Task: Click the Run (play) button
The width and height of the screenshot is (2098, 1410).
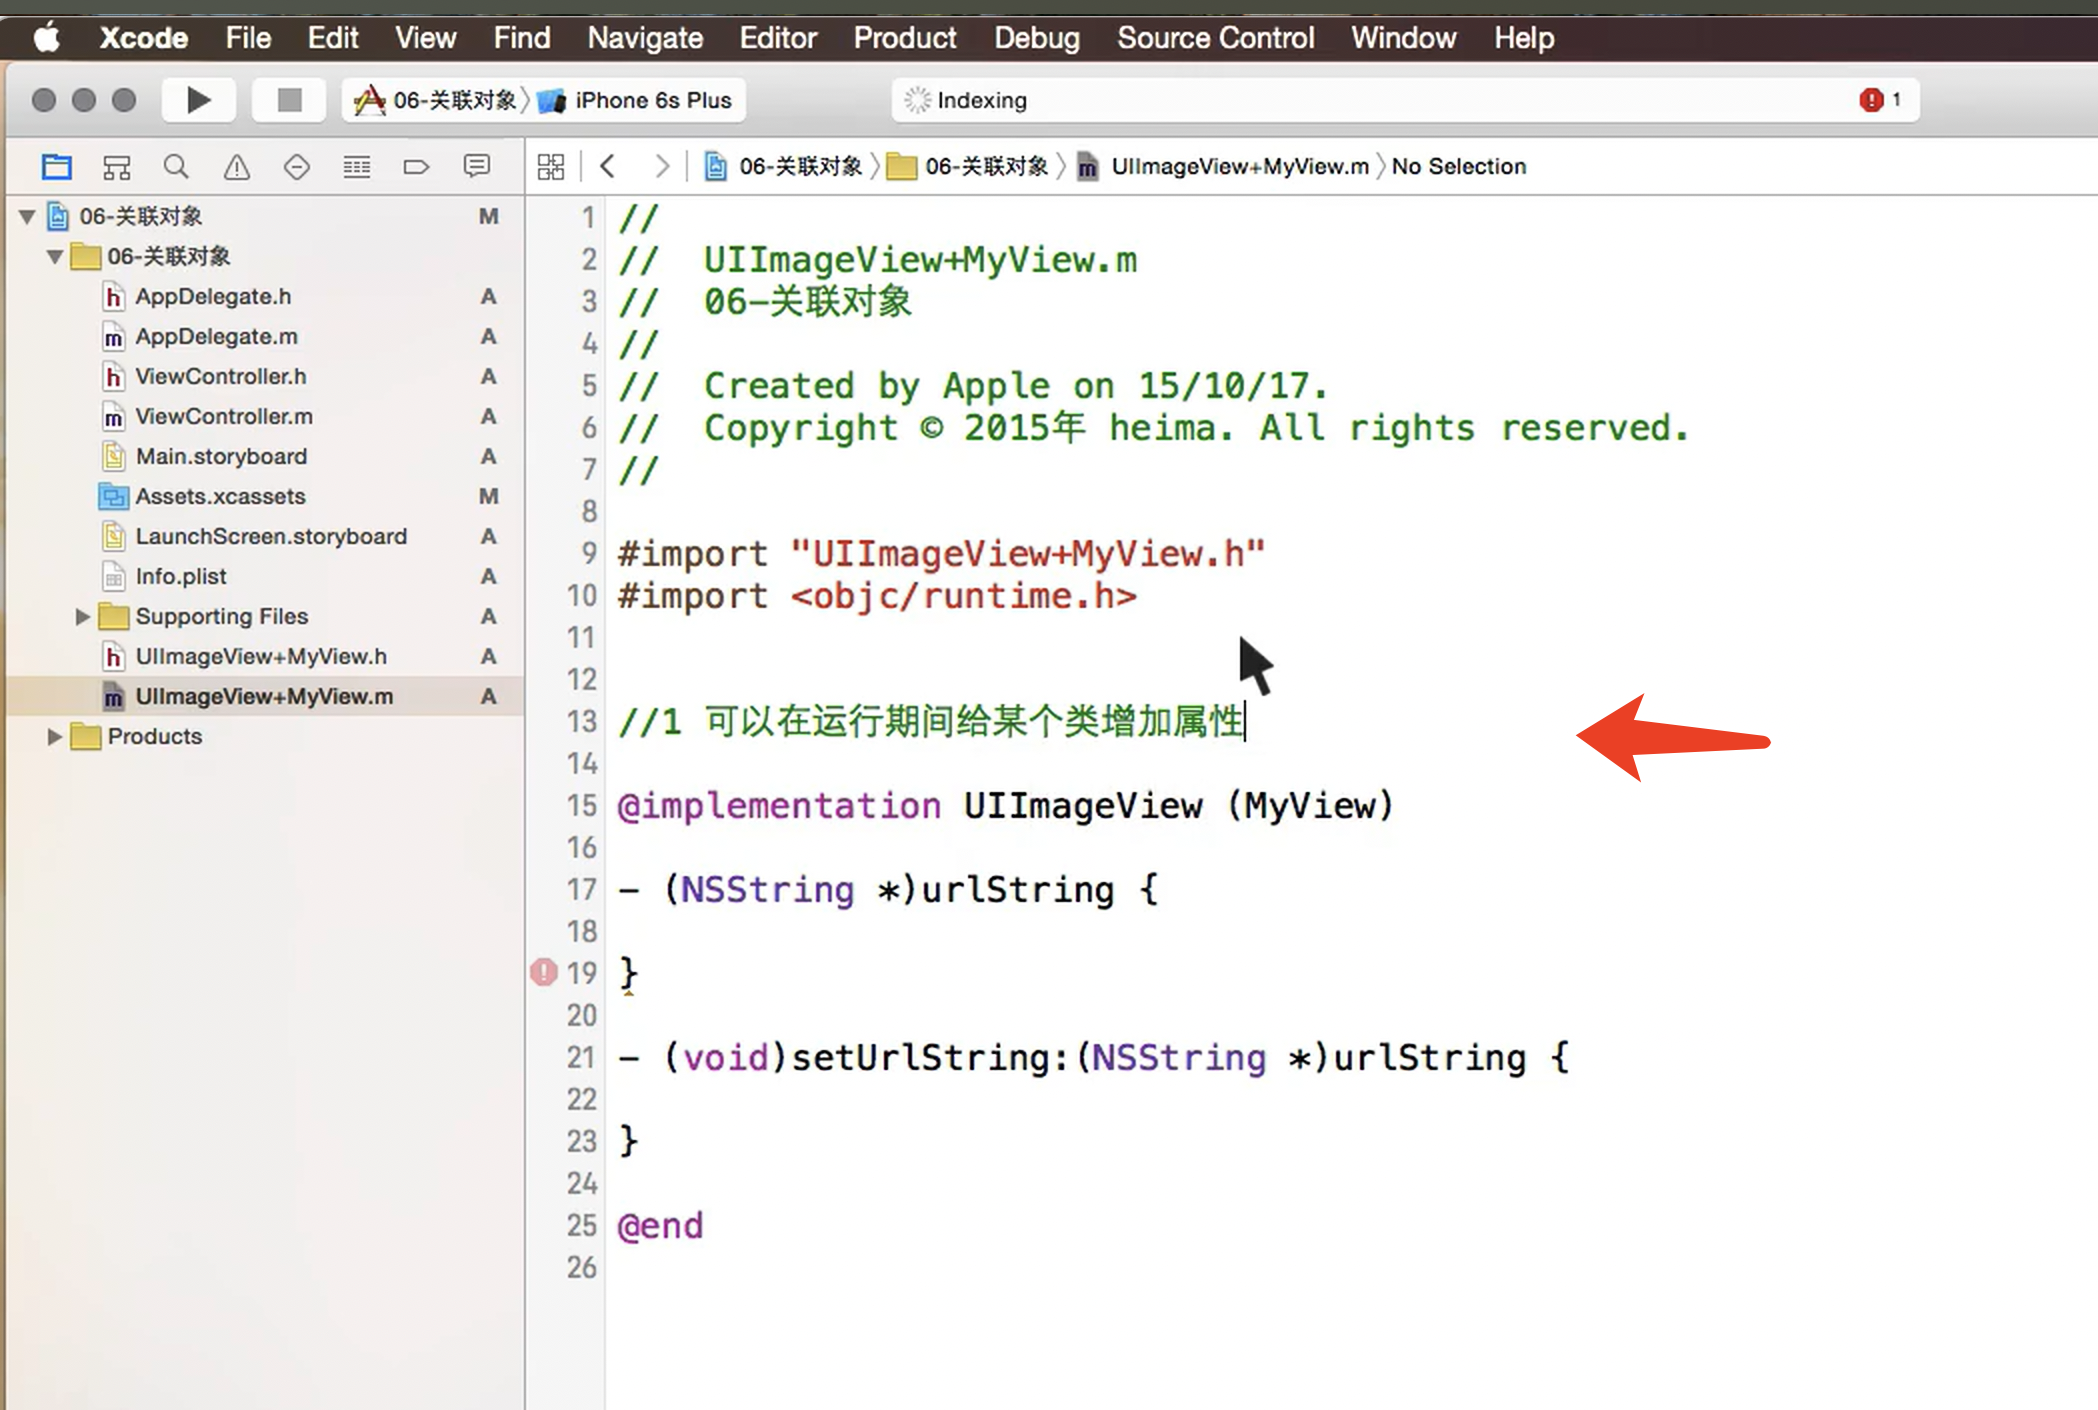Action: [x=199, y=100]
